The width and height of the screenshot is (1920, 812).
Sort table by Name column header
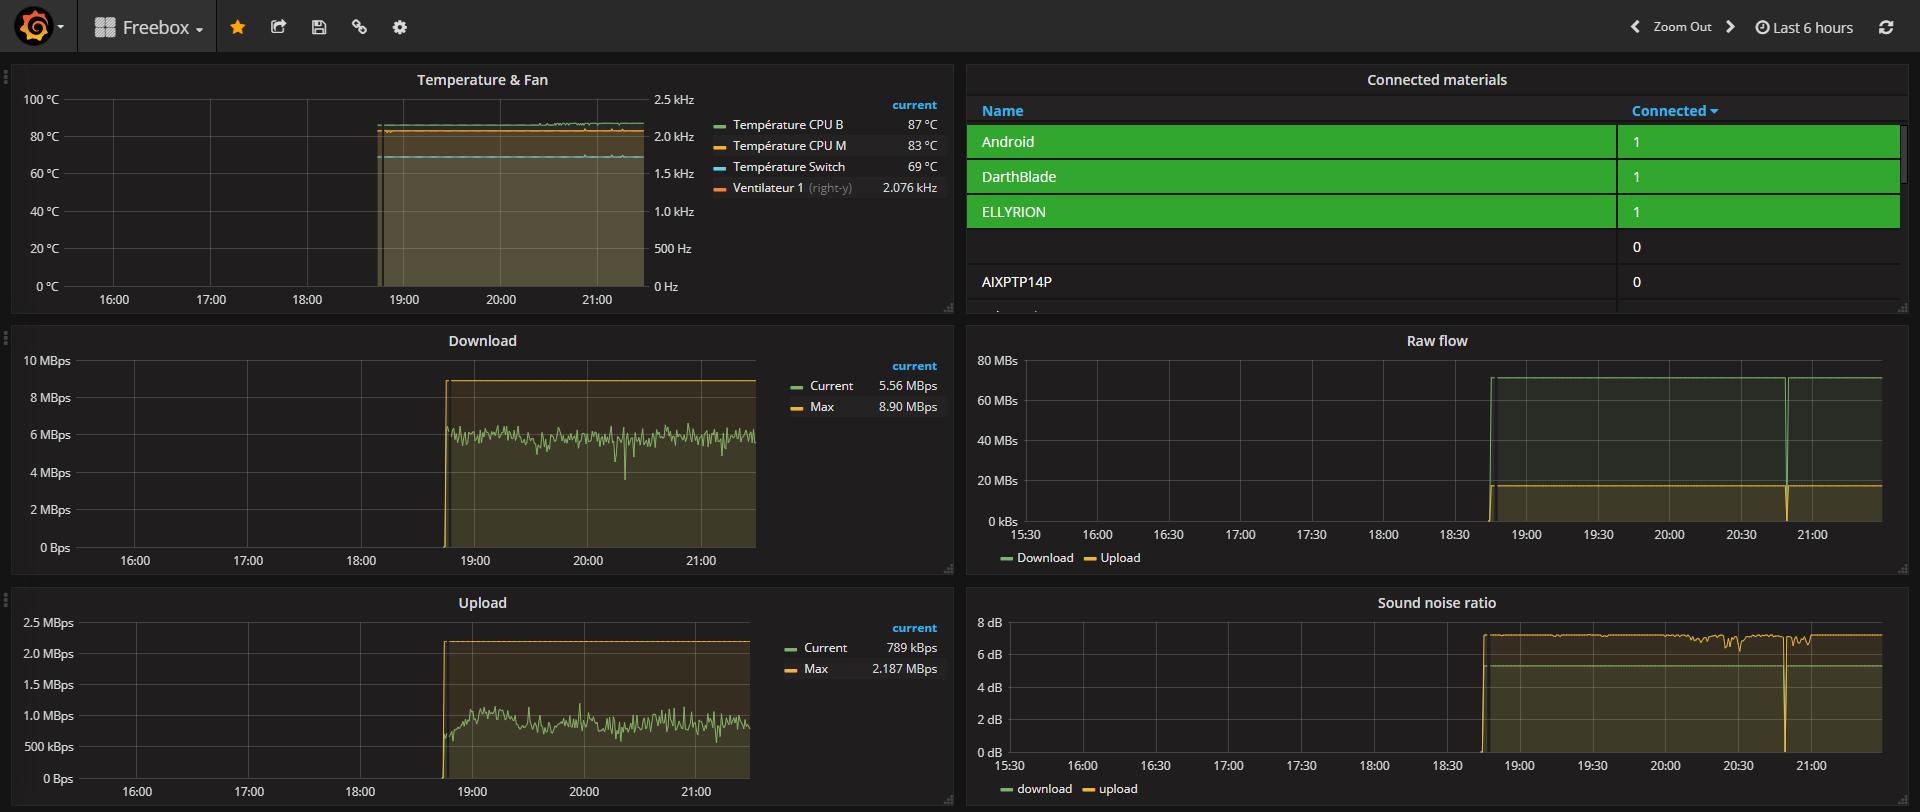tap(1002, 111)
